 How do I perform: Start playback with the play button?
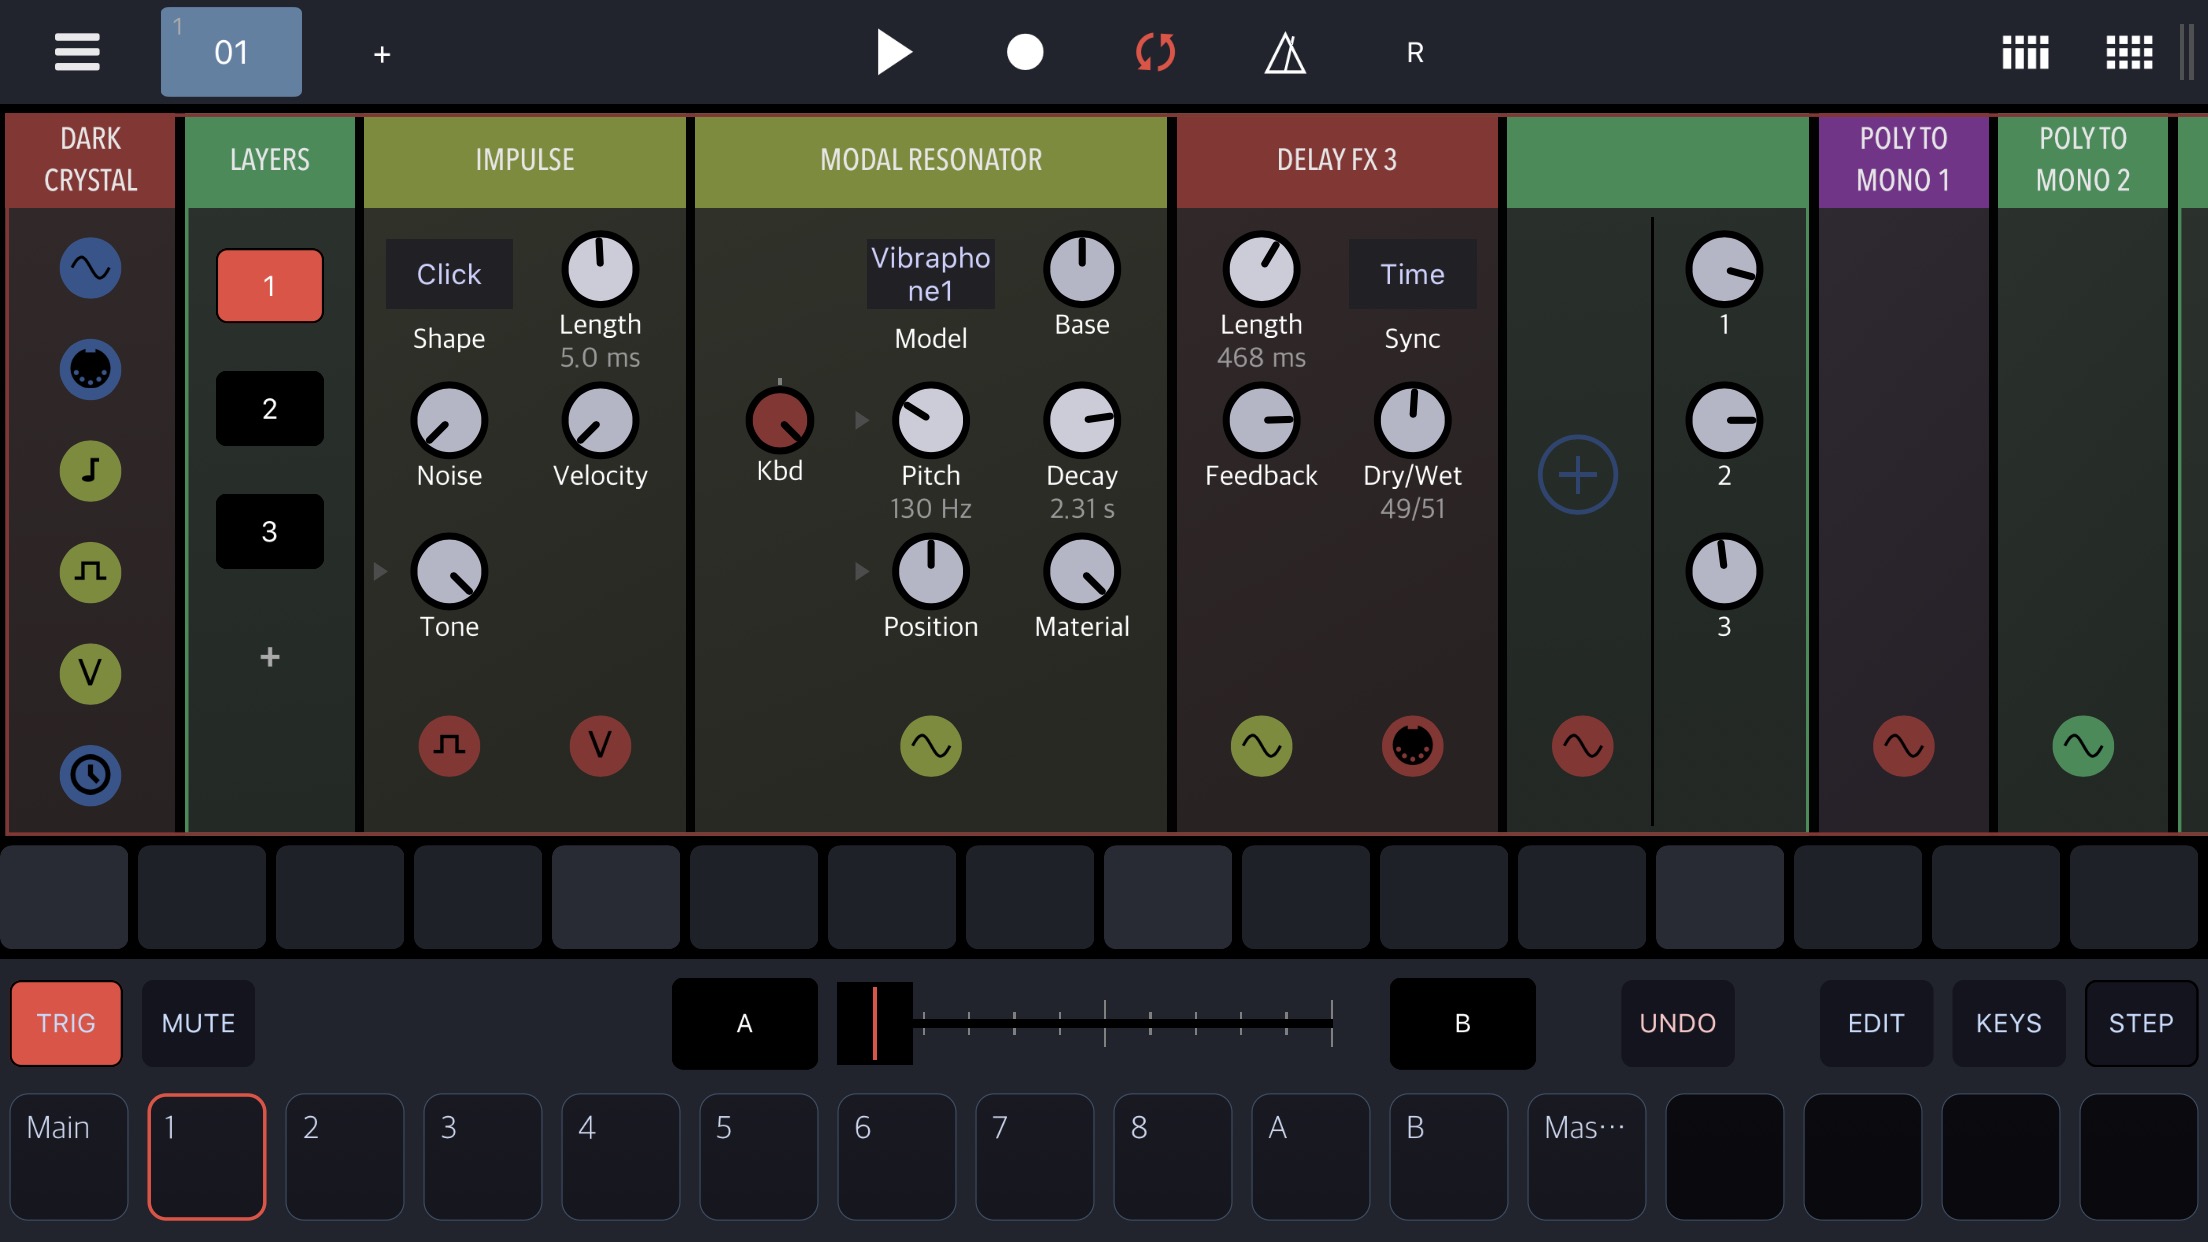click(893, 52)
